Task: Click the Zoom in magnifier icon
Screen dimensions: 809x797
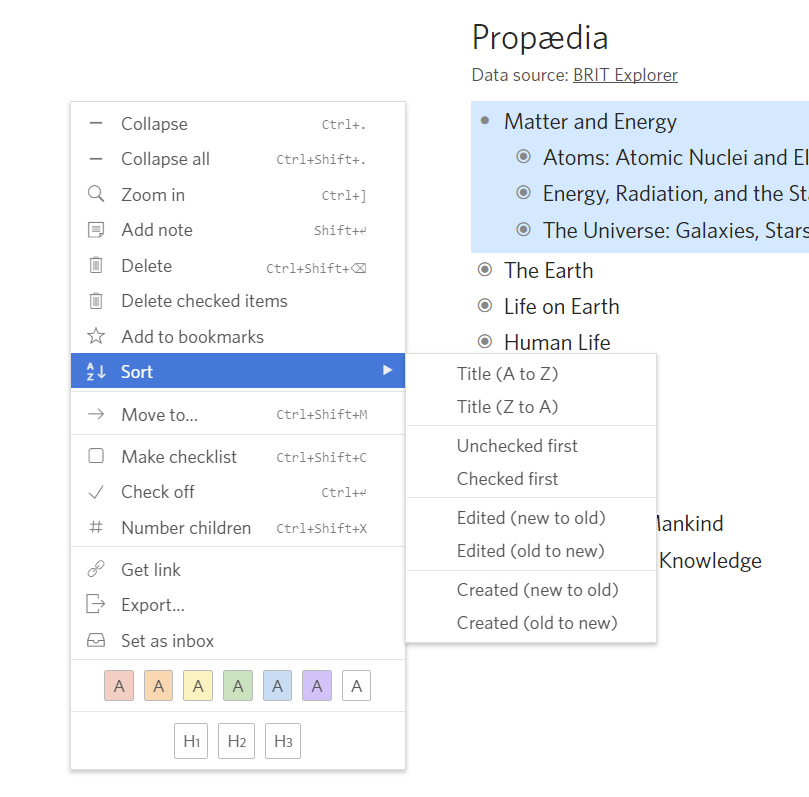Action: click(96, 194)
